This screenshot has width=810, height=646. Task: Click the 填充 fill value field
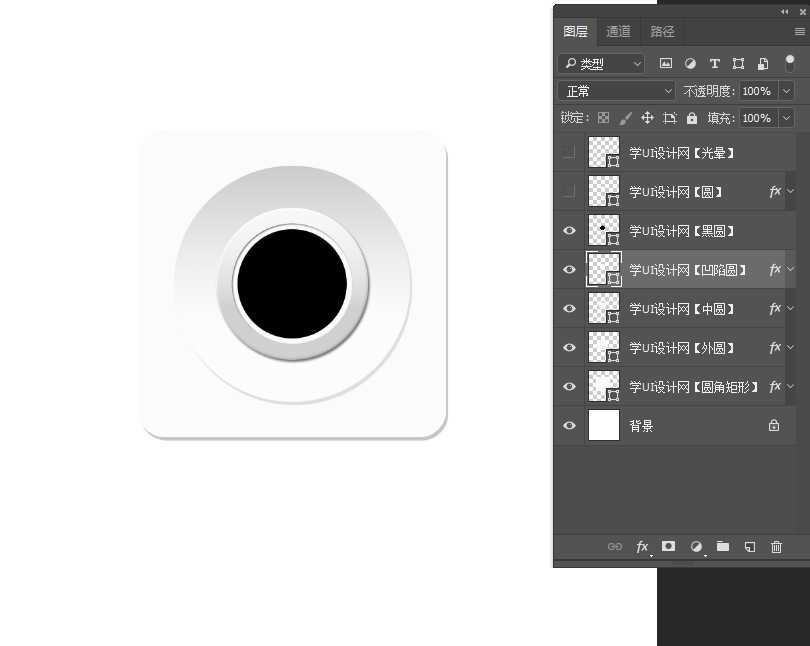(756, 118)
